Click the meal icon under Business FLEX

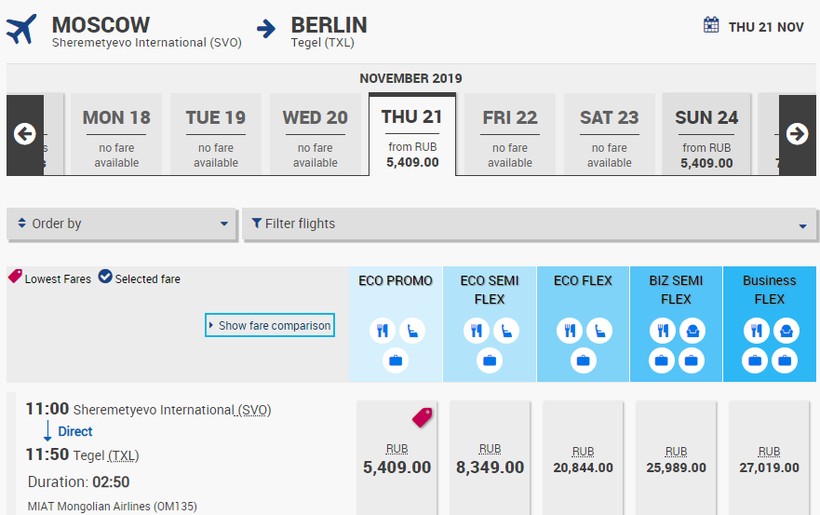(755, 330)
